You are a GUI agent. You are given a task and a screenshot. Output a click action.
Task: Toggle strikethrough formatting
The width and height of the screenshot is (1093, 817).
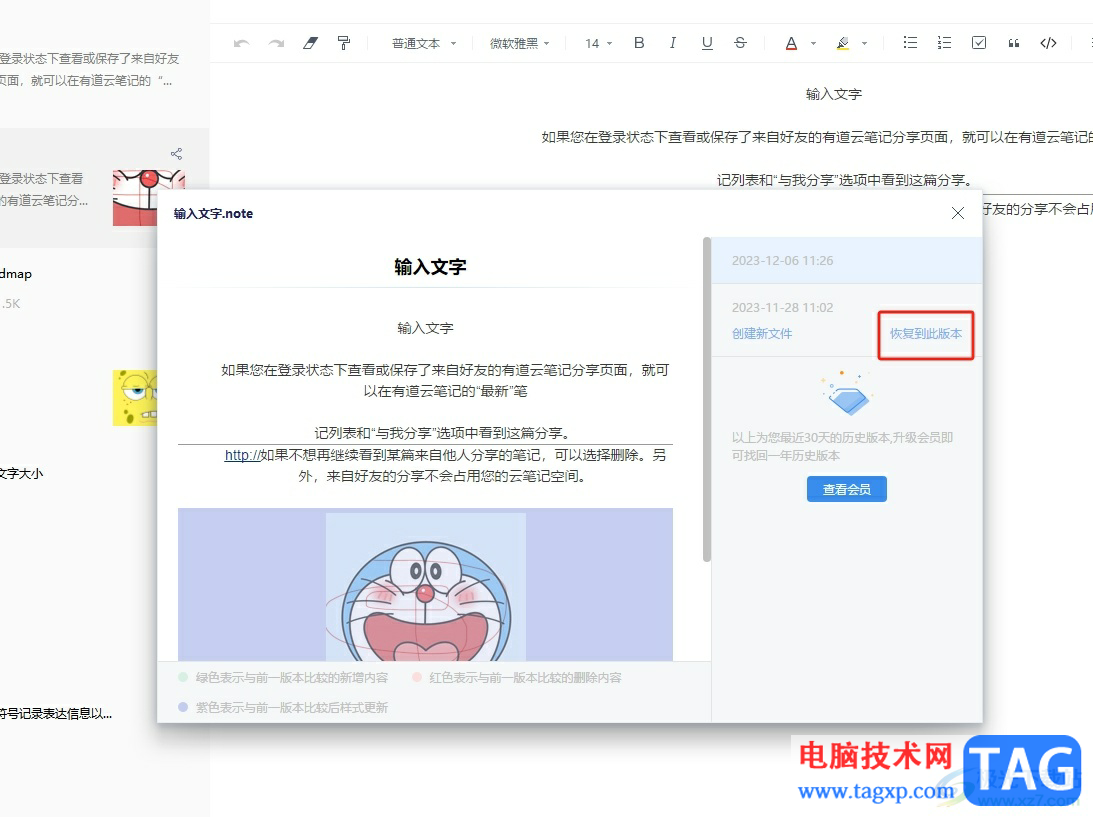[740, 43]
